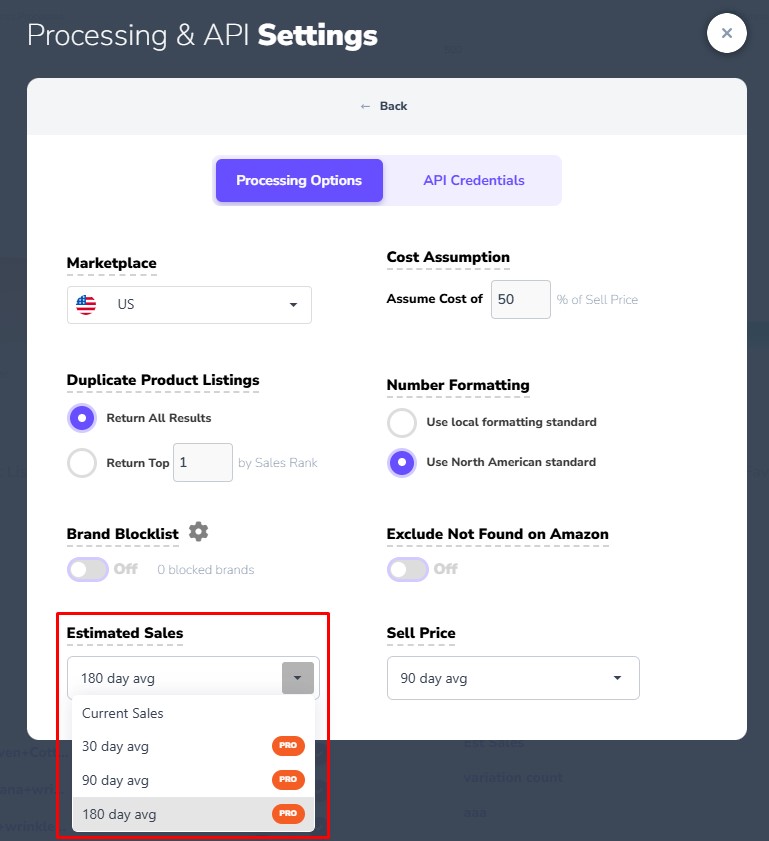
Task: Click the Back arrow link
Action: coord(384,106)
